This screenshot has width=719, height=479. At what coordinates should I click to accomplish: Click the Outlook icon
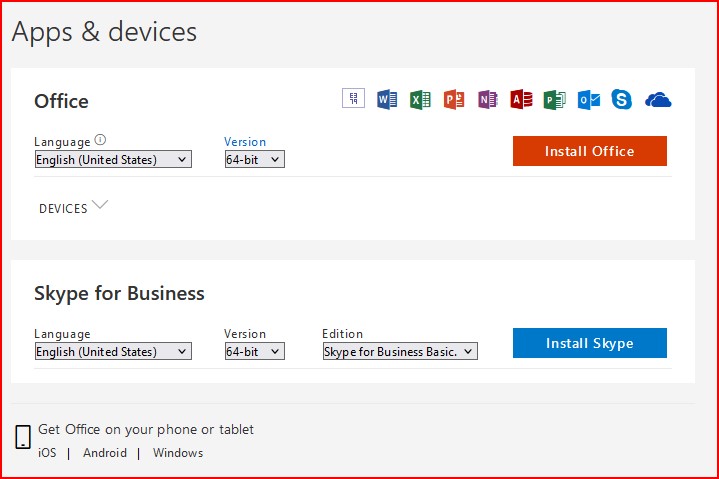(x=589, y=99)
